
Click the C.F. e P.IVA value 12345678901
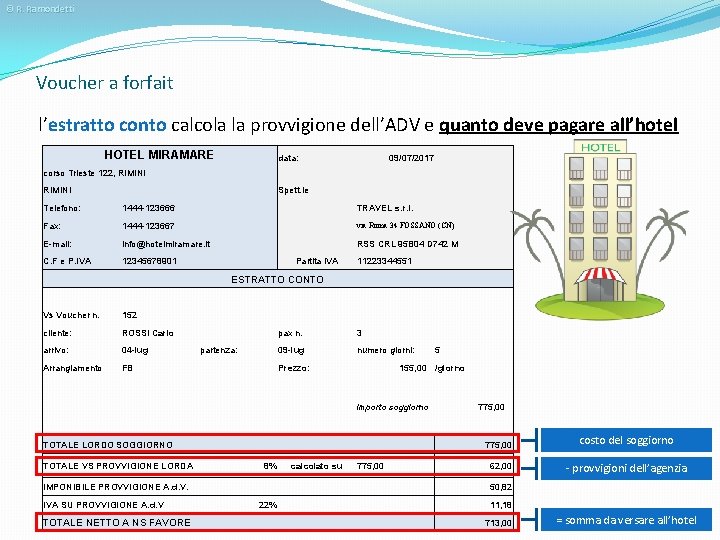[150, 261]
